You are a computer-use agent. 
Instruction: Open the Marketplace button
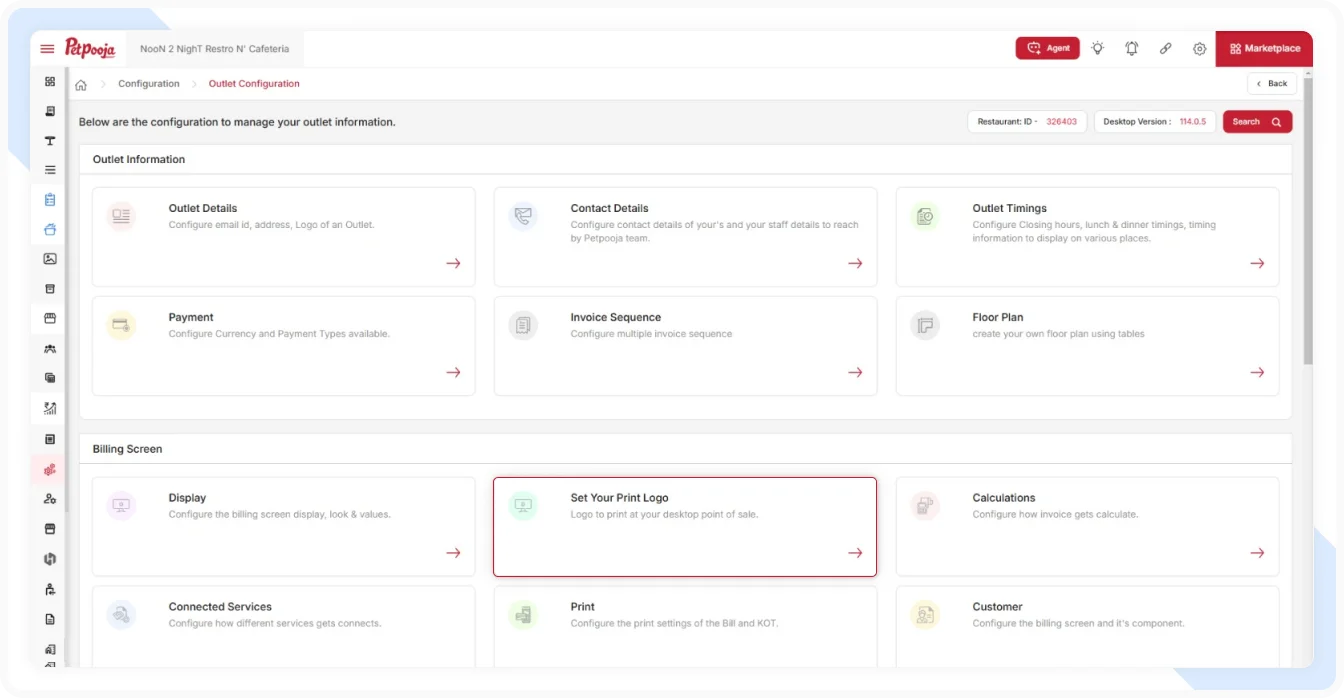(x=1264, y=48)
